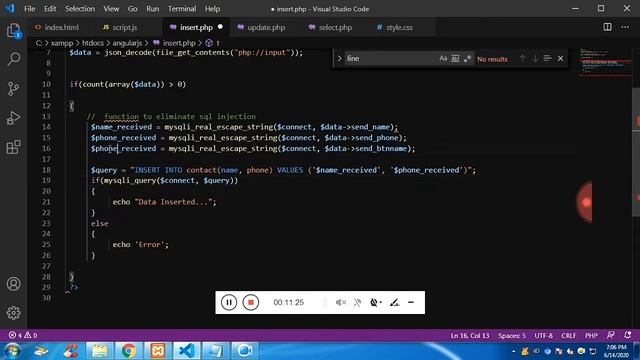Viewport: 640px width, 360px height.
Task: Open errors and warnings status item
Action: pos(23,335)
